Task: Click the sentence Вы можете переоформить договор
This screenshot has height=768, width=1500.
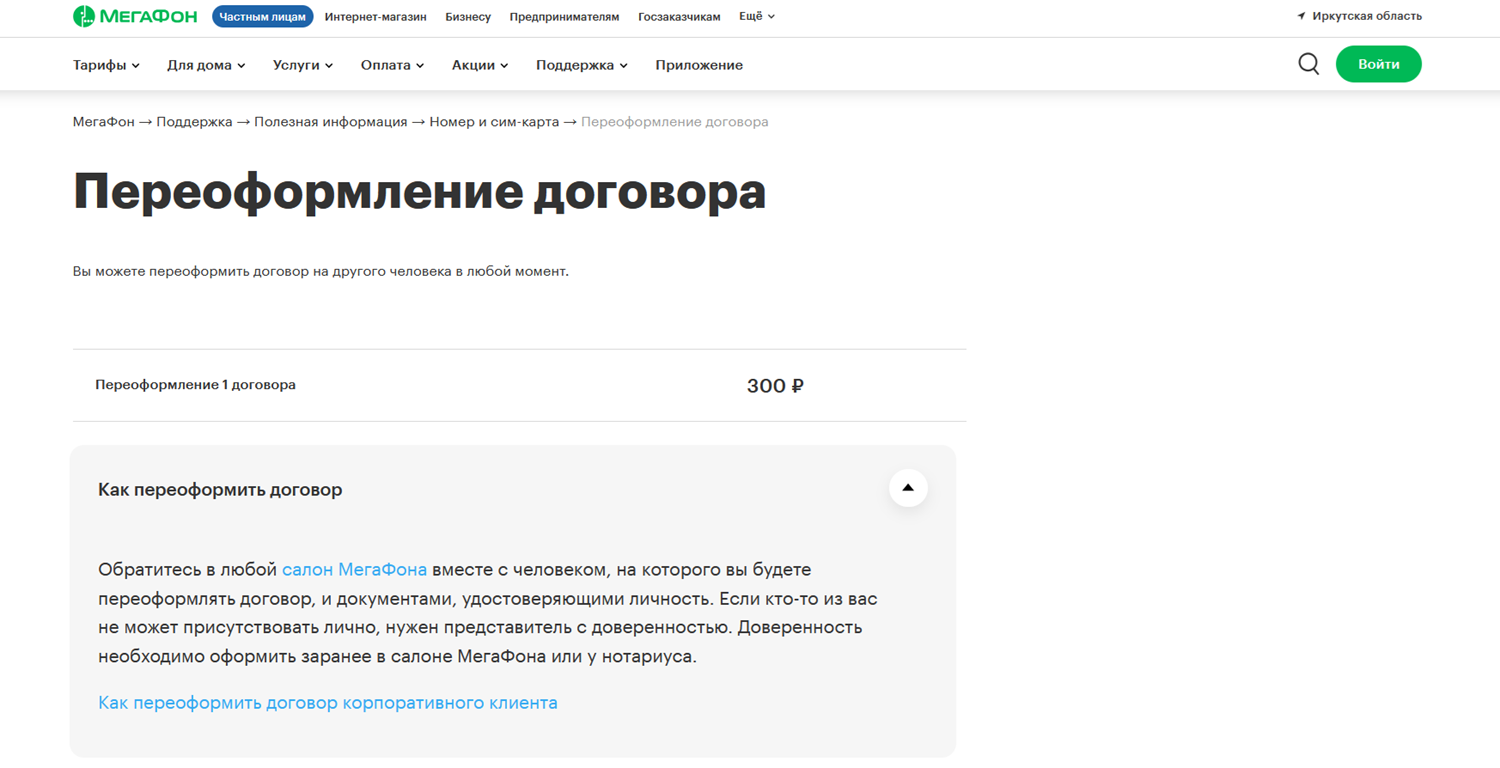Action: (x=321, y=271)
